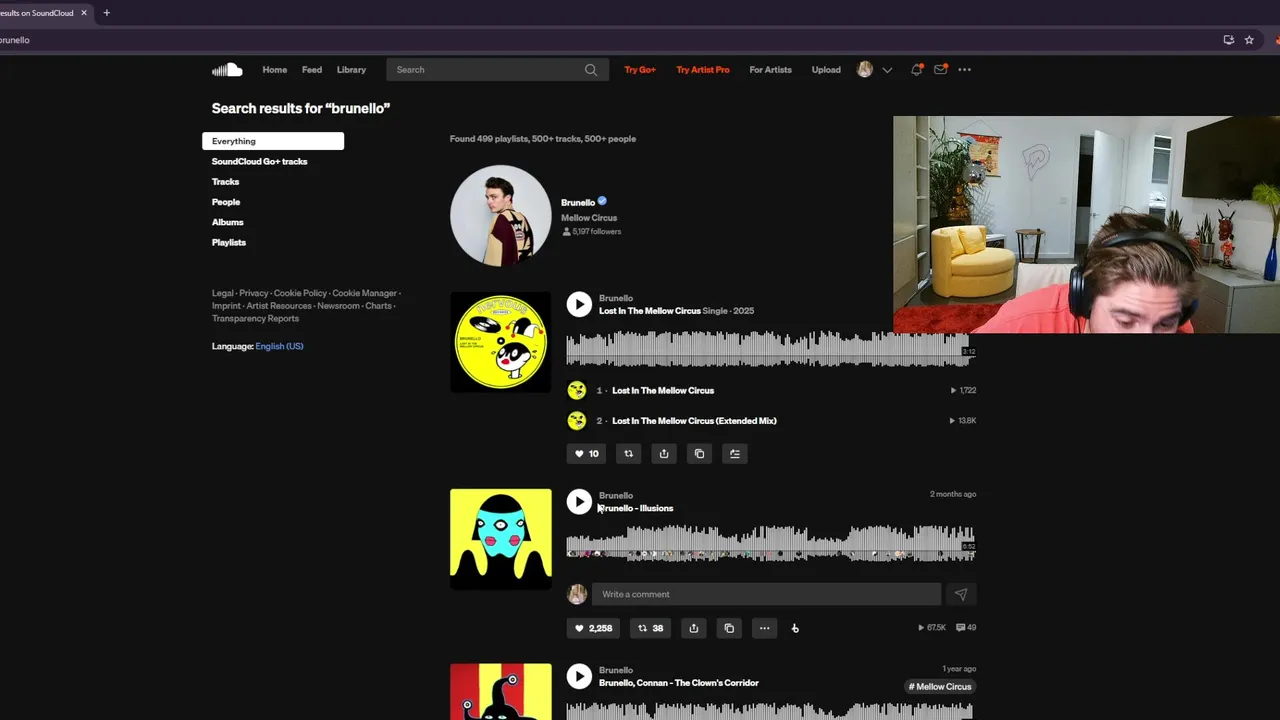Send the comment with the paper-plane button
This screenshot has height=720, width=1280.
961,594
